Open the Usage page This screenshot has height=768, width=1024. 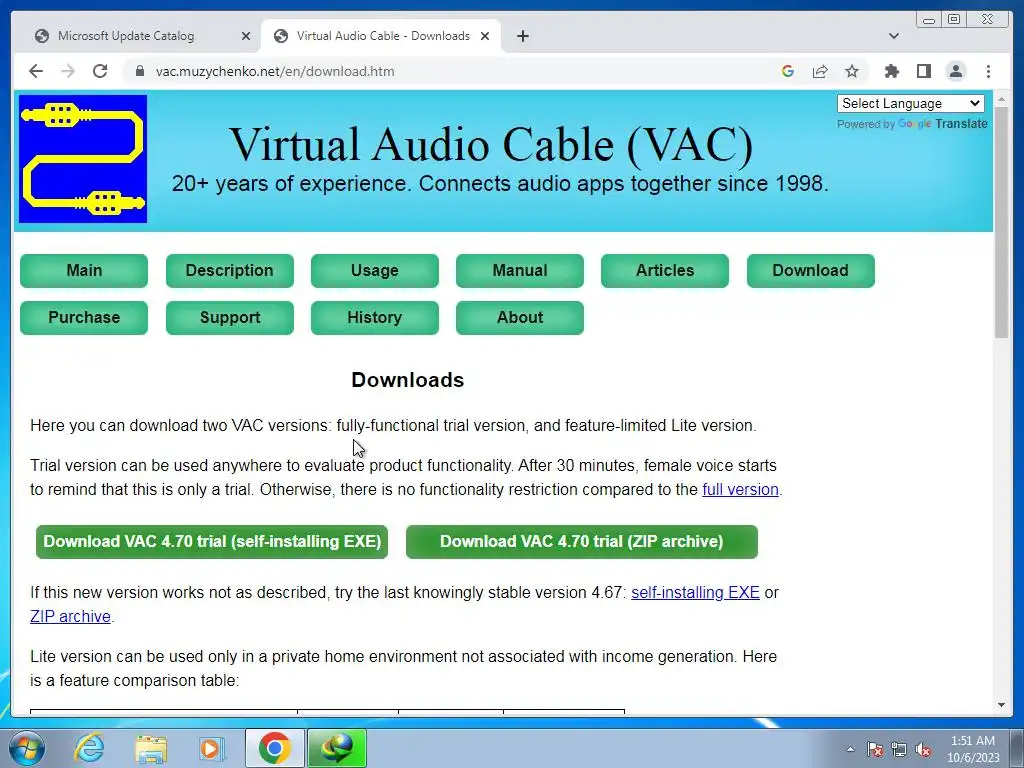coord(375,270)
